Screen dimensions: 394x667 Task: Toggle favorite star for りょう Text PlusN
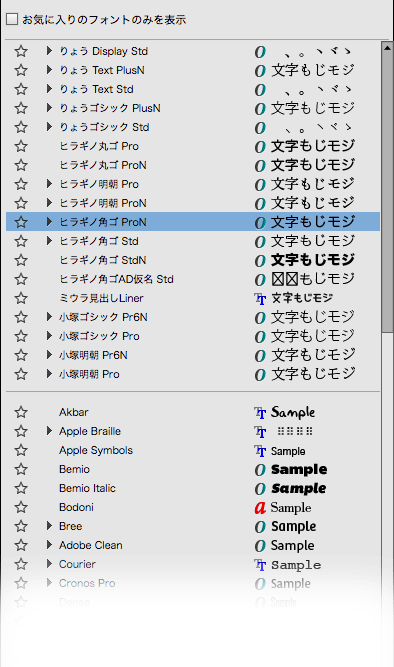tap(21, 70)
